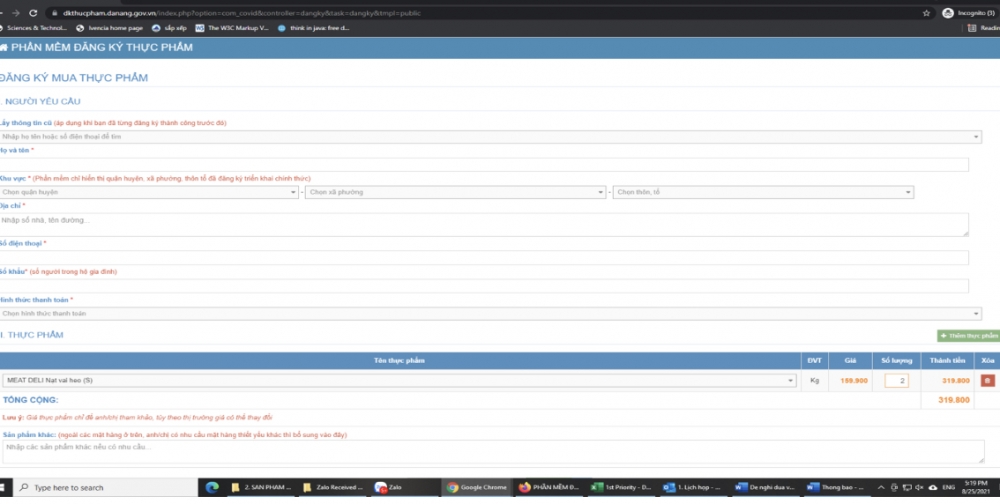Image resolution: width=1000 pixels, height=504 pixels.
Task: Click the 'Nhập số nhà, tên đường' address field
Action: [x=485, y=224]
